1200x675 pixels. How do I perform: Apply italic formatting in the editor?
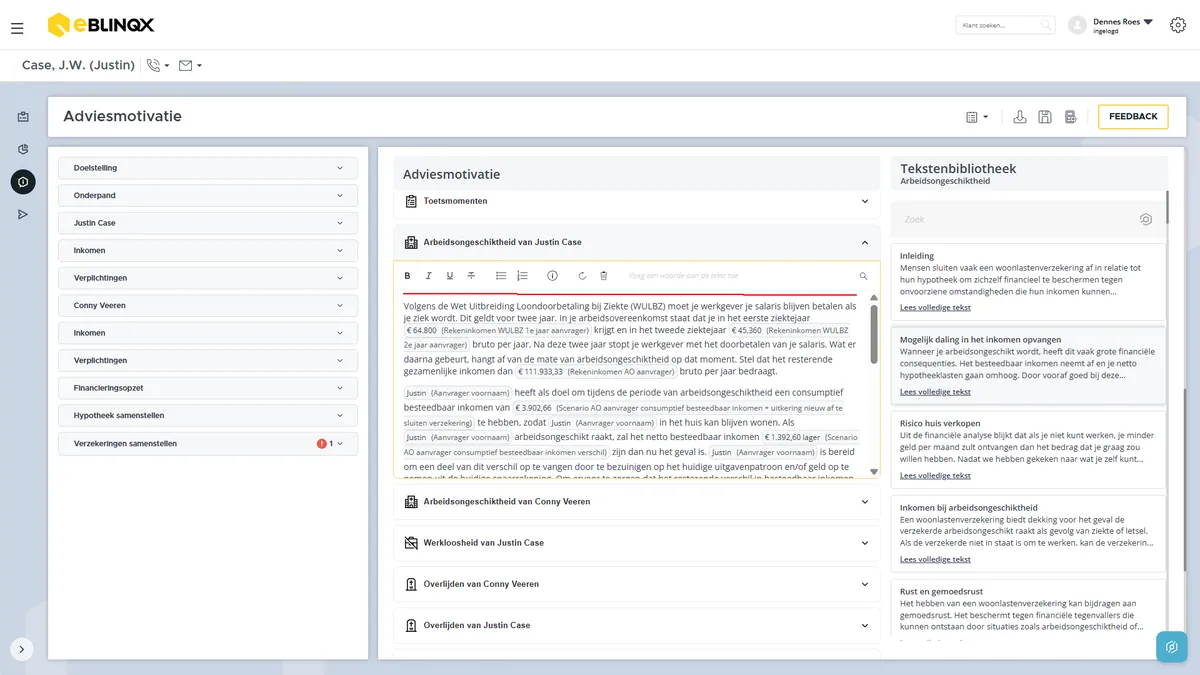(428, 275)
